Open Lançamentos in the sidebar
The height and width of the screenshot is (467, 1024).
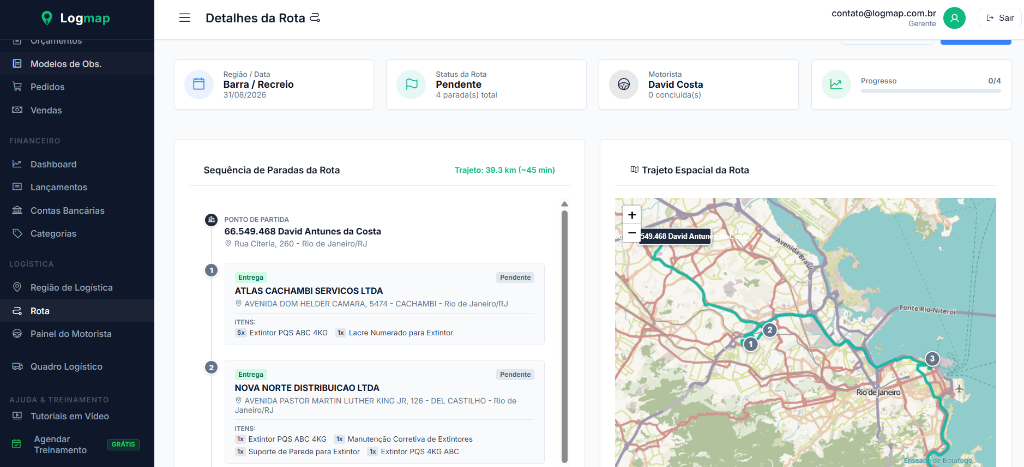pyautogui.click(x=58, y=187)
